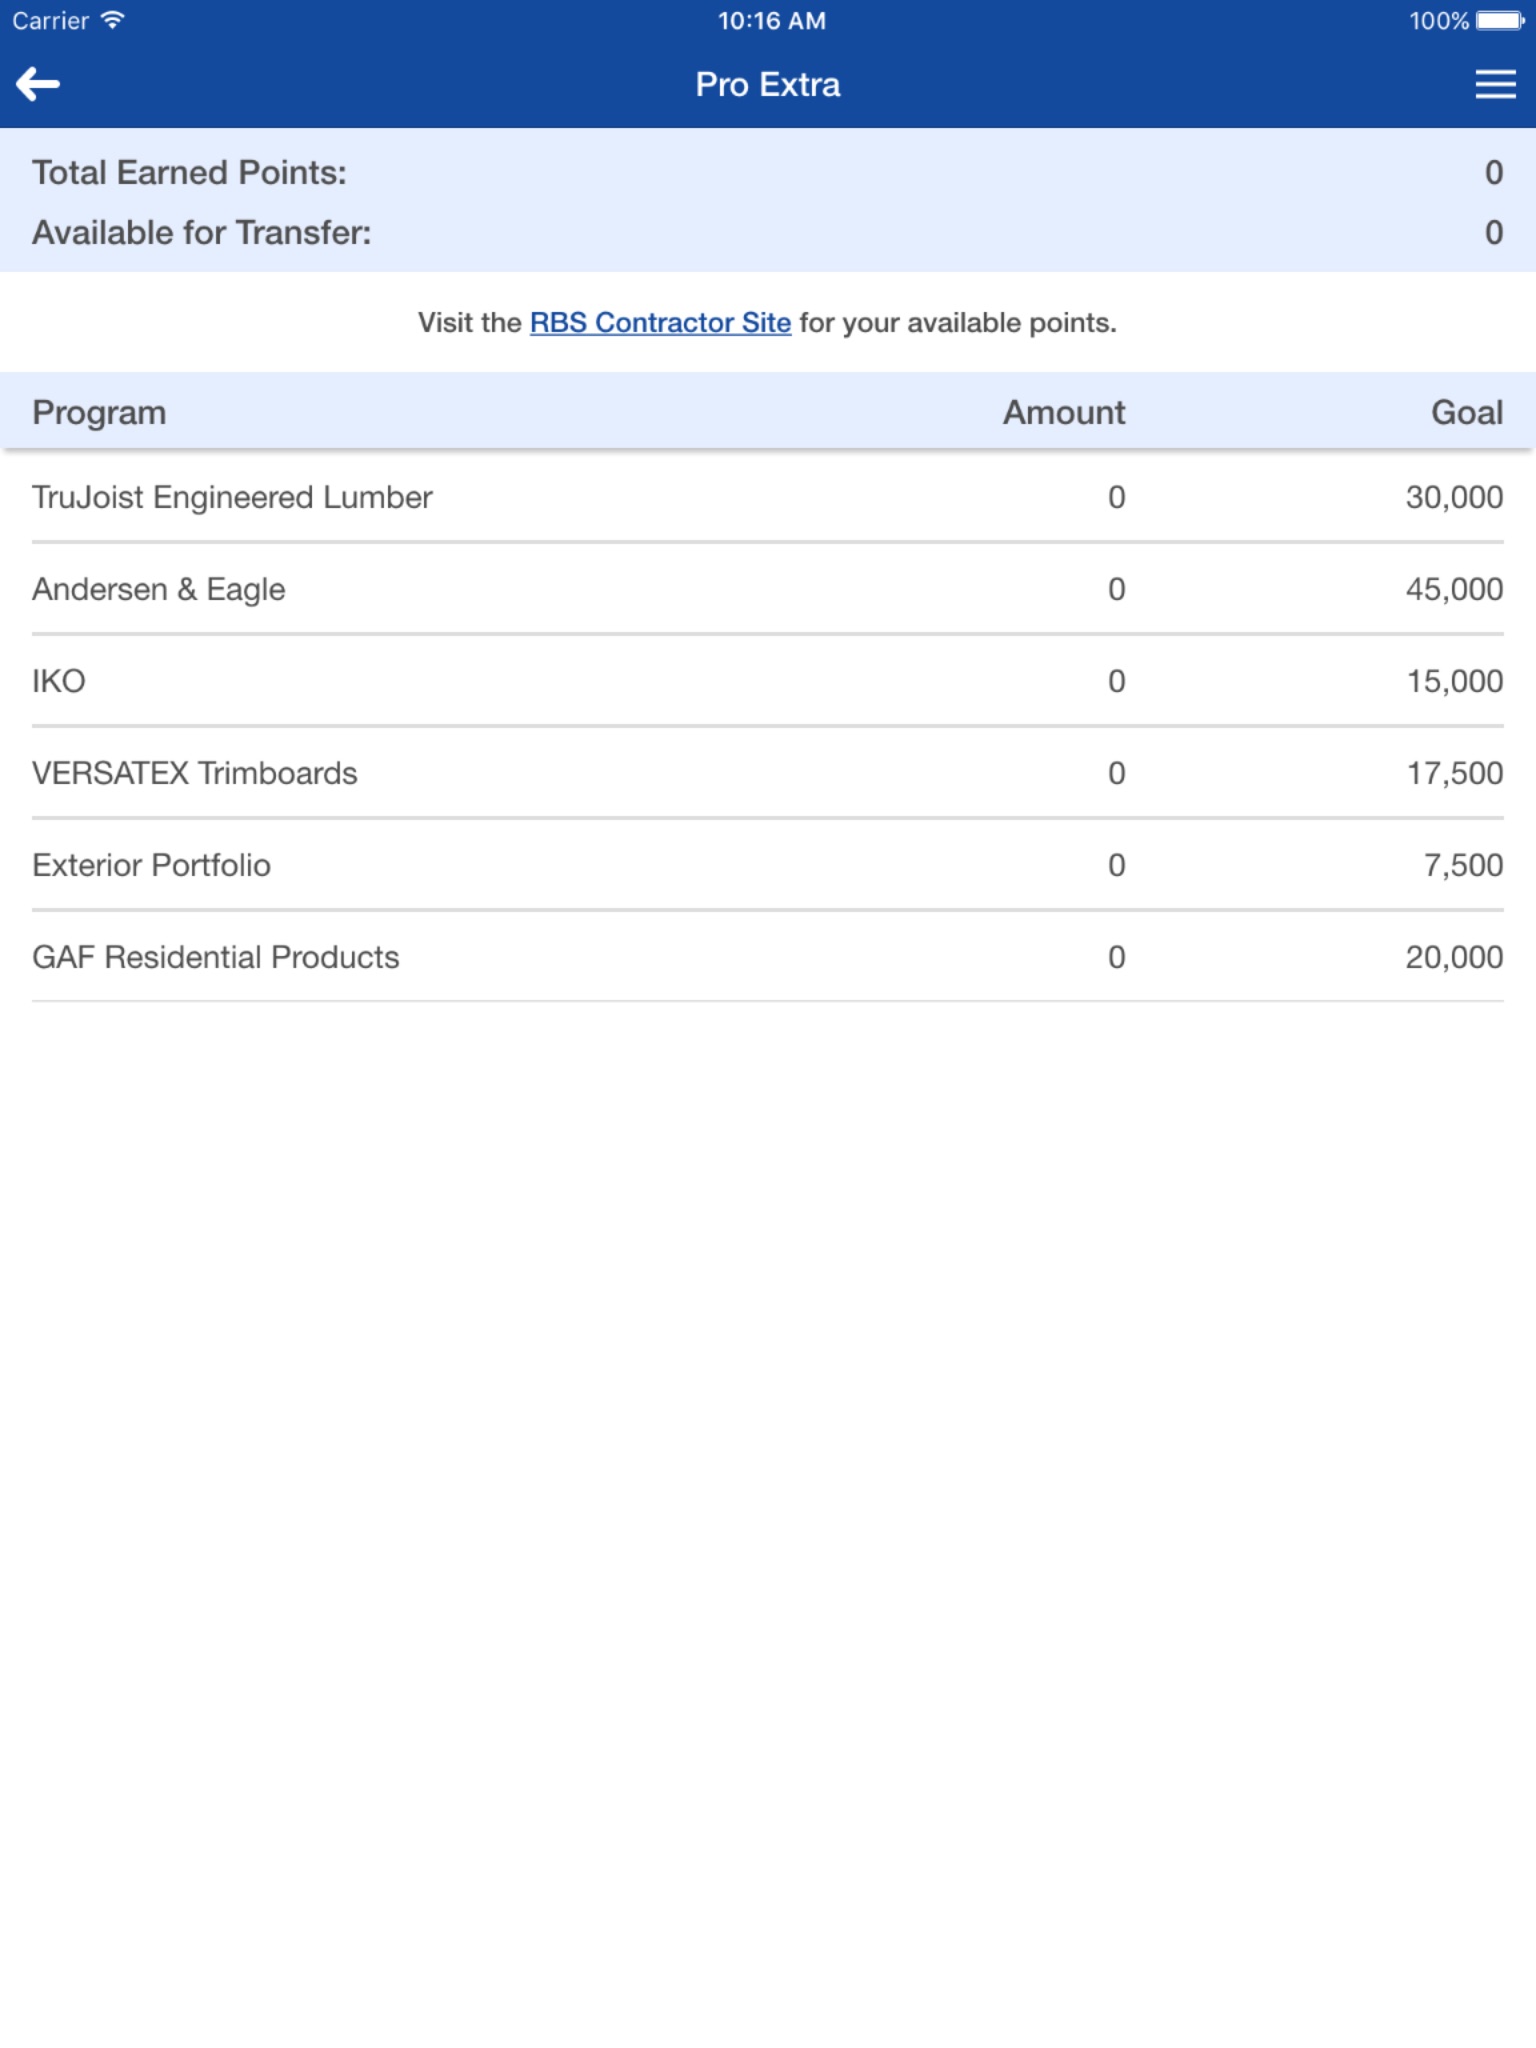Select GAF Residential Products row
1536x2048 pixels.
click(216, 958)
